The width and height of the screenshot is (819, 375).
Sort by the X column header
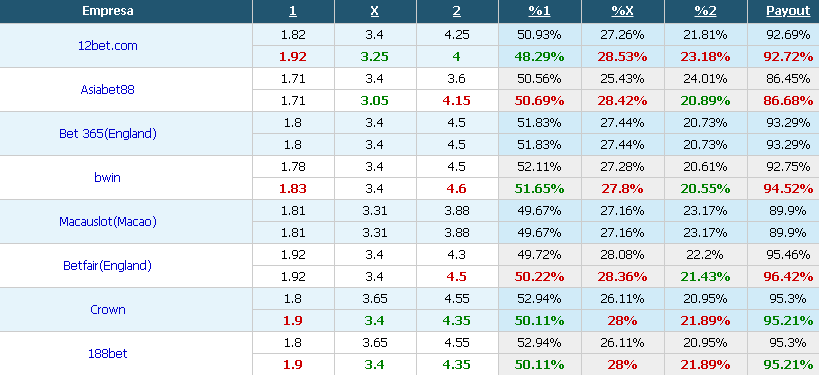375,11
